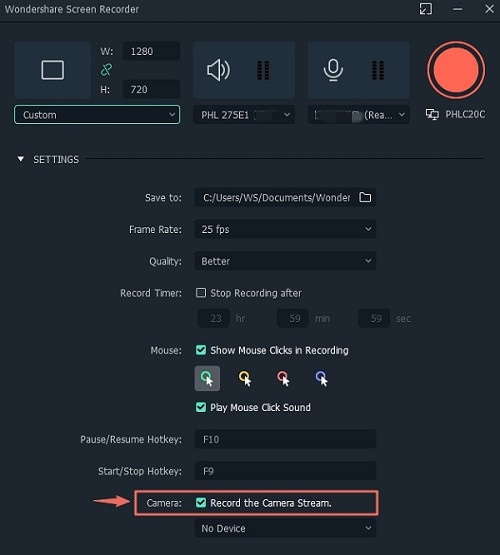Toggle the microphone icon
This screenshot has height=555, width=500.
(333, 70)
